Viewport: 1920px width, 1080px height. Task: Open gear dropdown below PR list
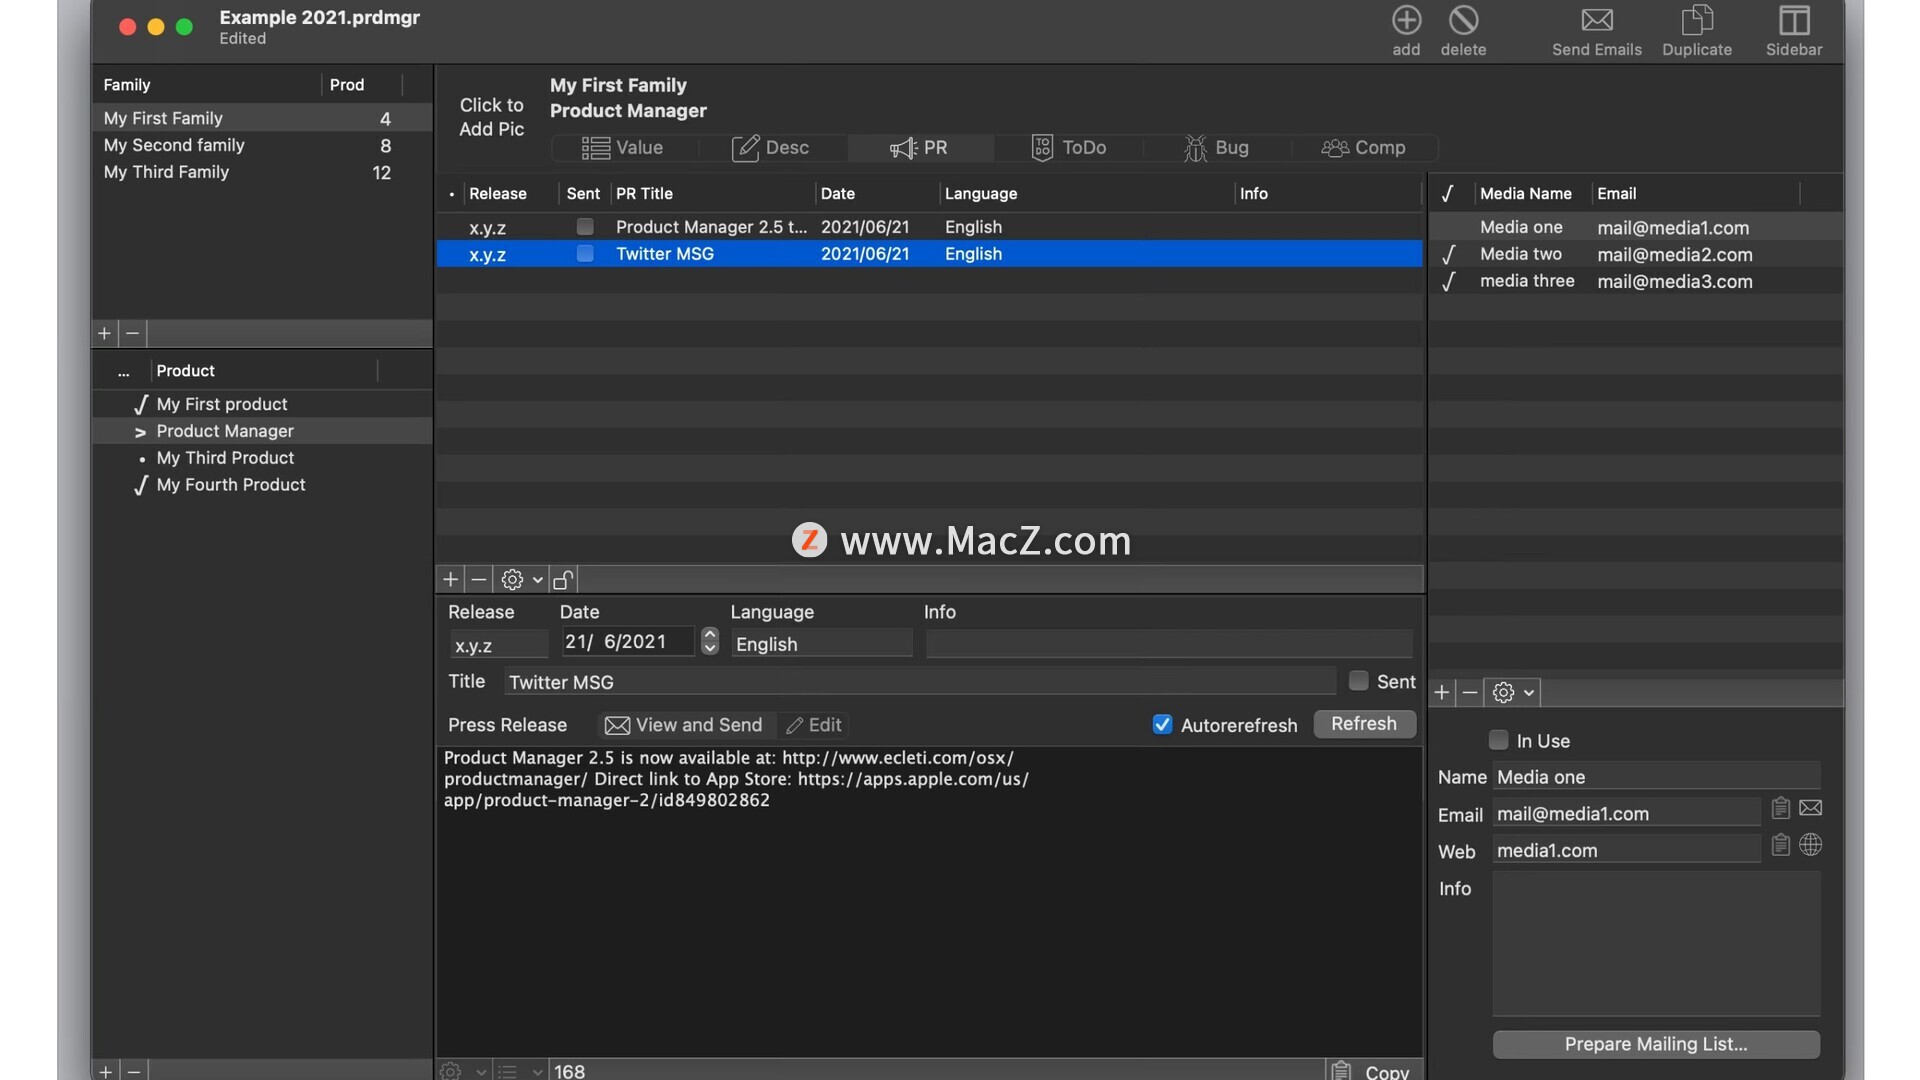(x=522, y=580)
